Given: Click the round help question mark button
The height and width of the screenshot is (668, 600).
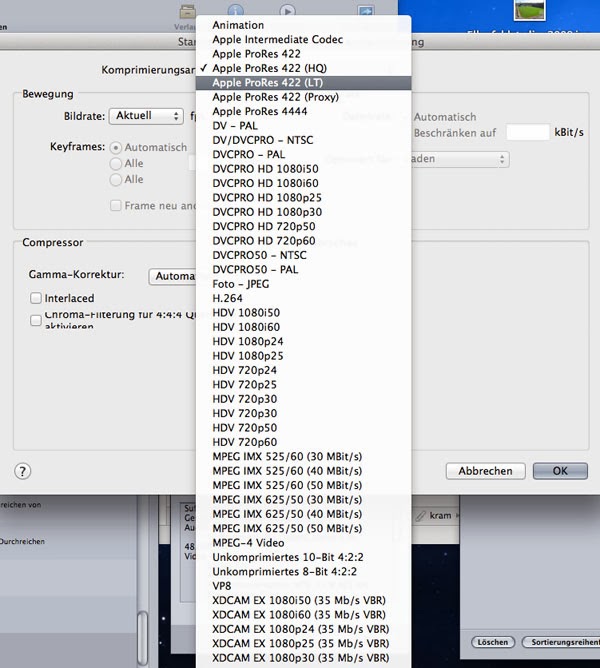Looking at the screenshot, I should 23,471.
